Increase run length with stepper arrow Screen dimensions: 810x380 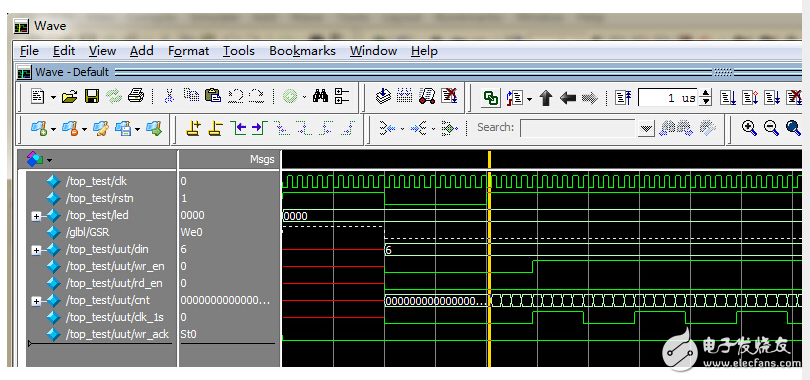point(707,94)
